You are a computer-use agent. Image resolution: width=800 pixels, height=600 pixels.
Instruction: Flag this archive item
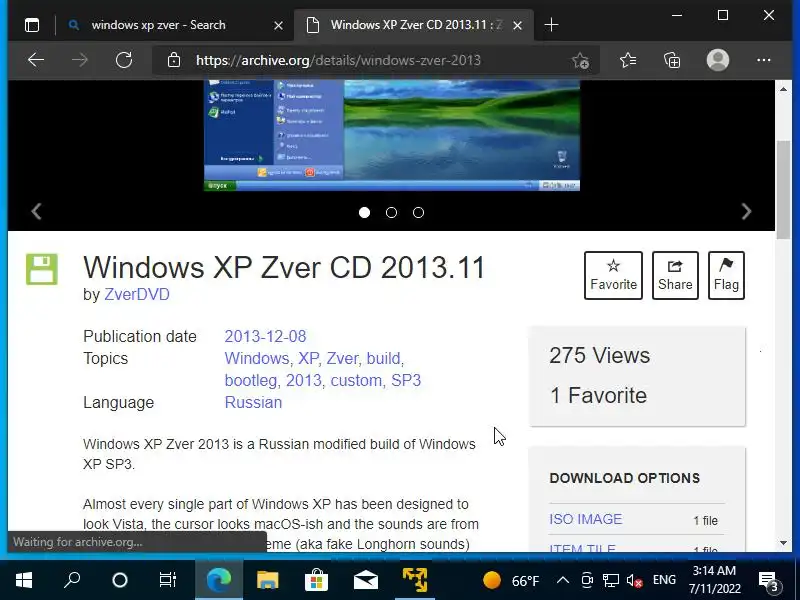click(x=726, y=275)
